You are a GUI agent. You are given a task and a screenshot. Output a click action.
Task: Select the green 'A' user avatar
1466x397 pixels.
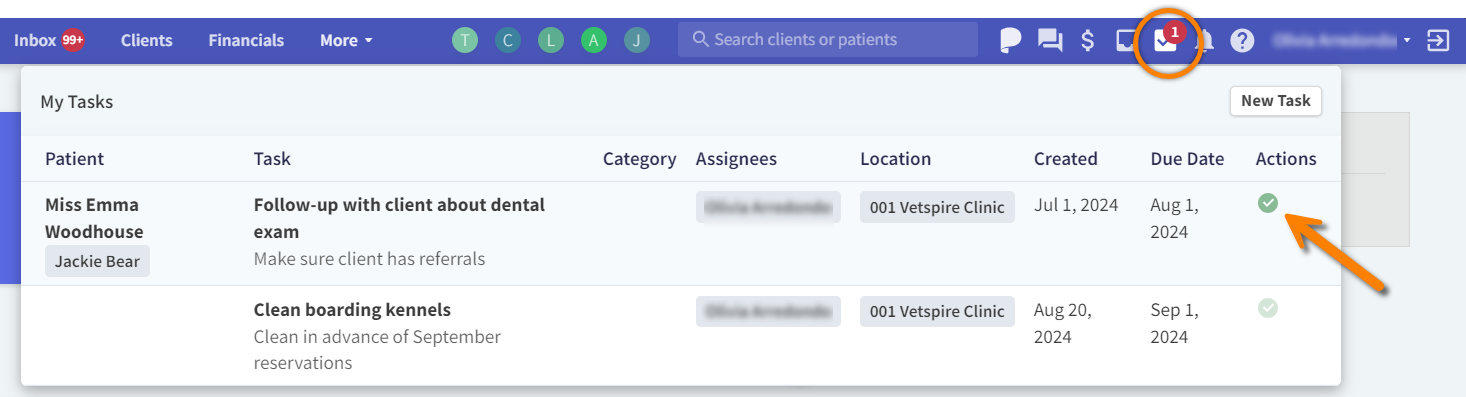[594, 41]
